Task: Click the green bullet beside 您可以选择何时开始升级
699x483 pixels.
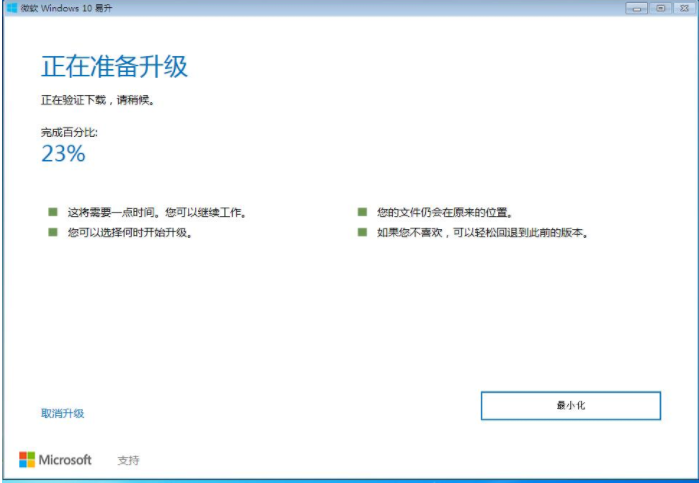Action: click(x=53, y=232)
